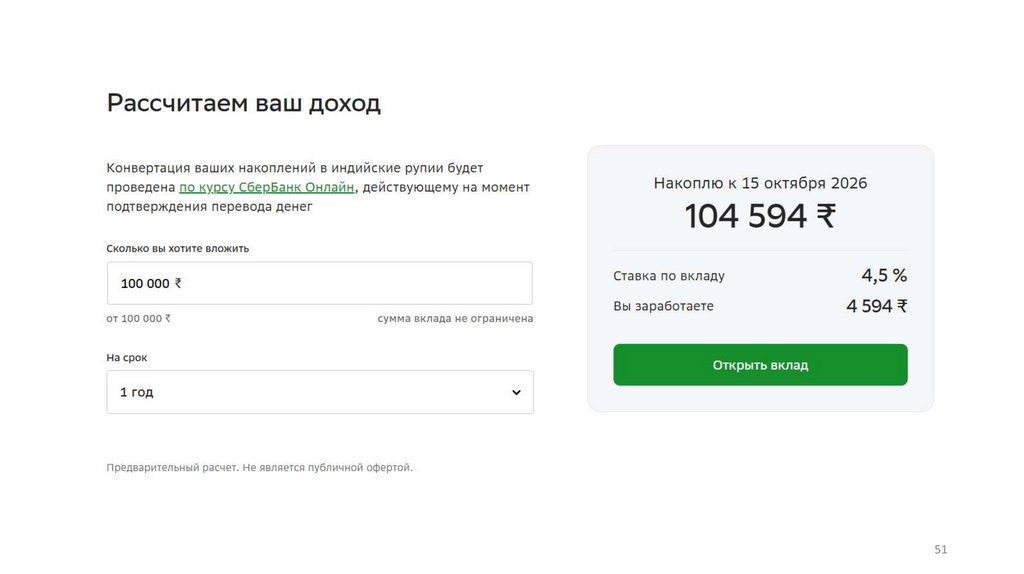Click the "Предварительный расчет" disclaimer text
The image size is (1024, 574).
[259, 467]
